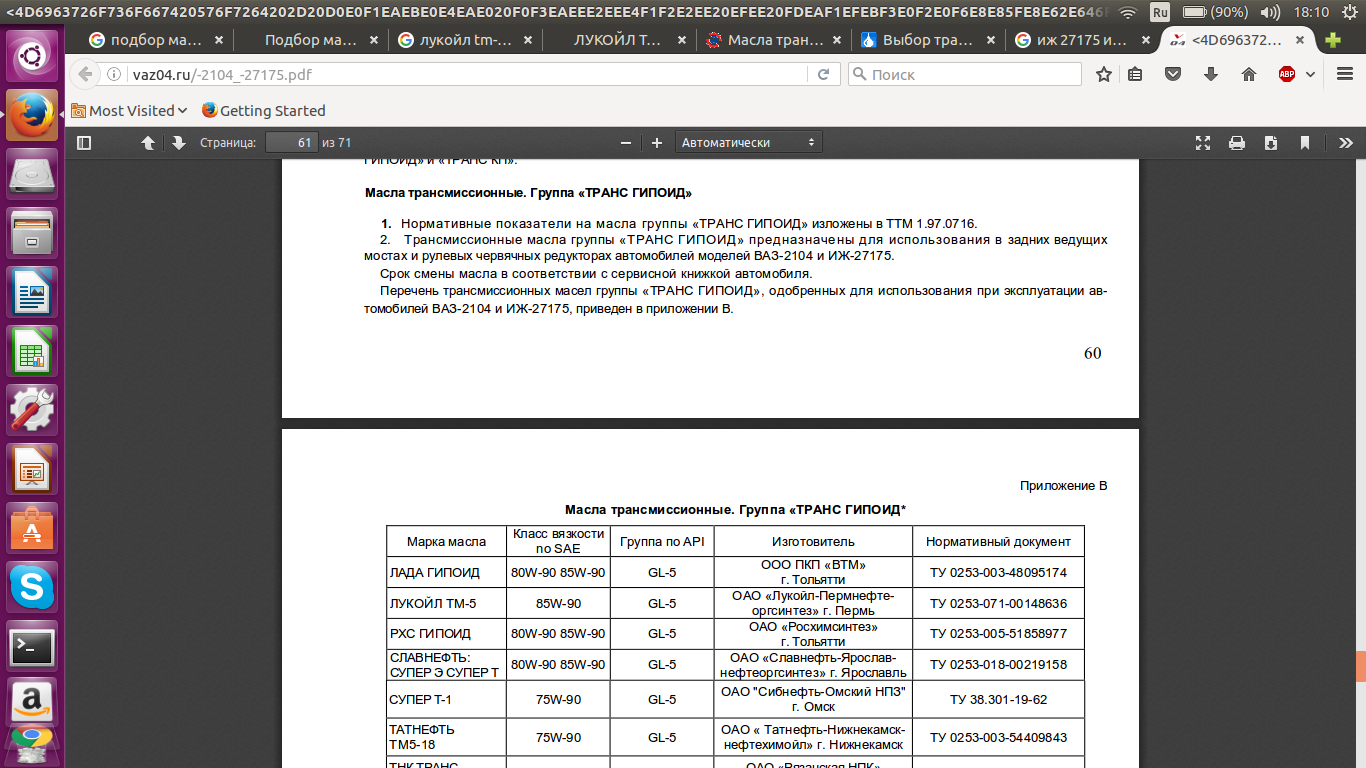Close the active '<4D696372...' tab

click(1302, 41)
